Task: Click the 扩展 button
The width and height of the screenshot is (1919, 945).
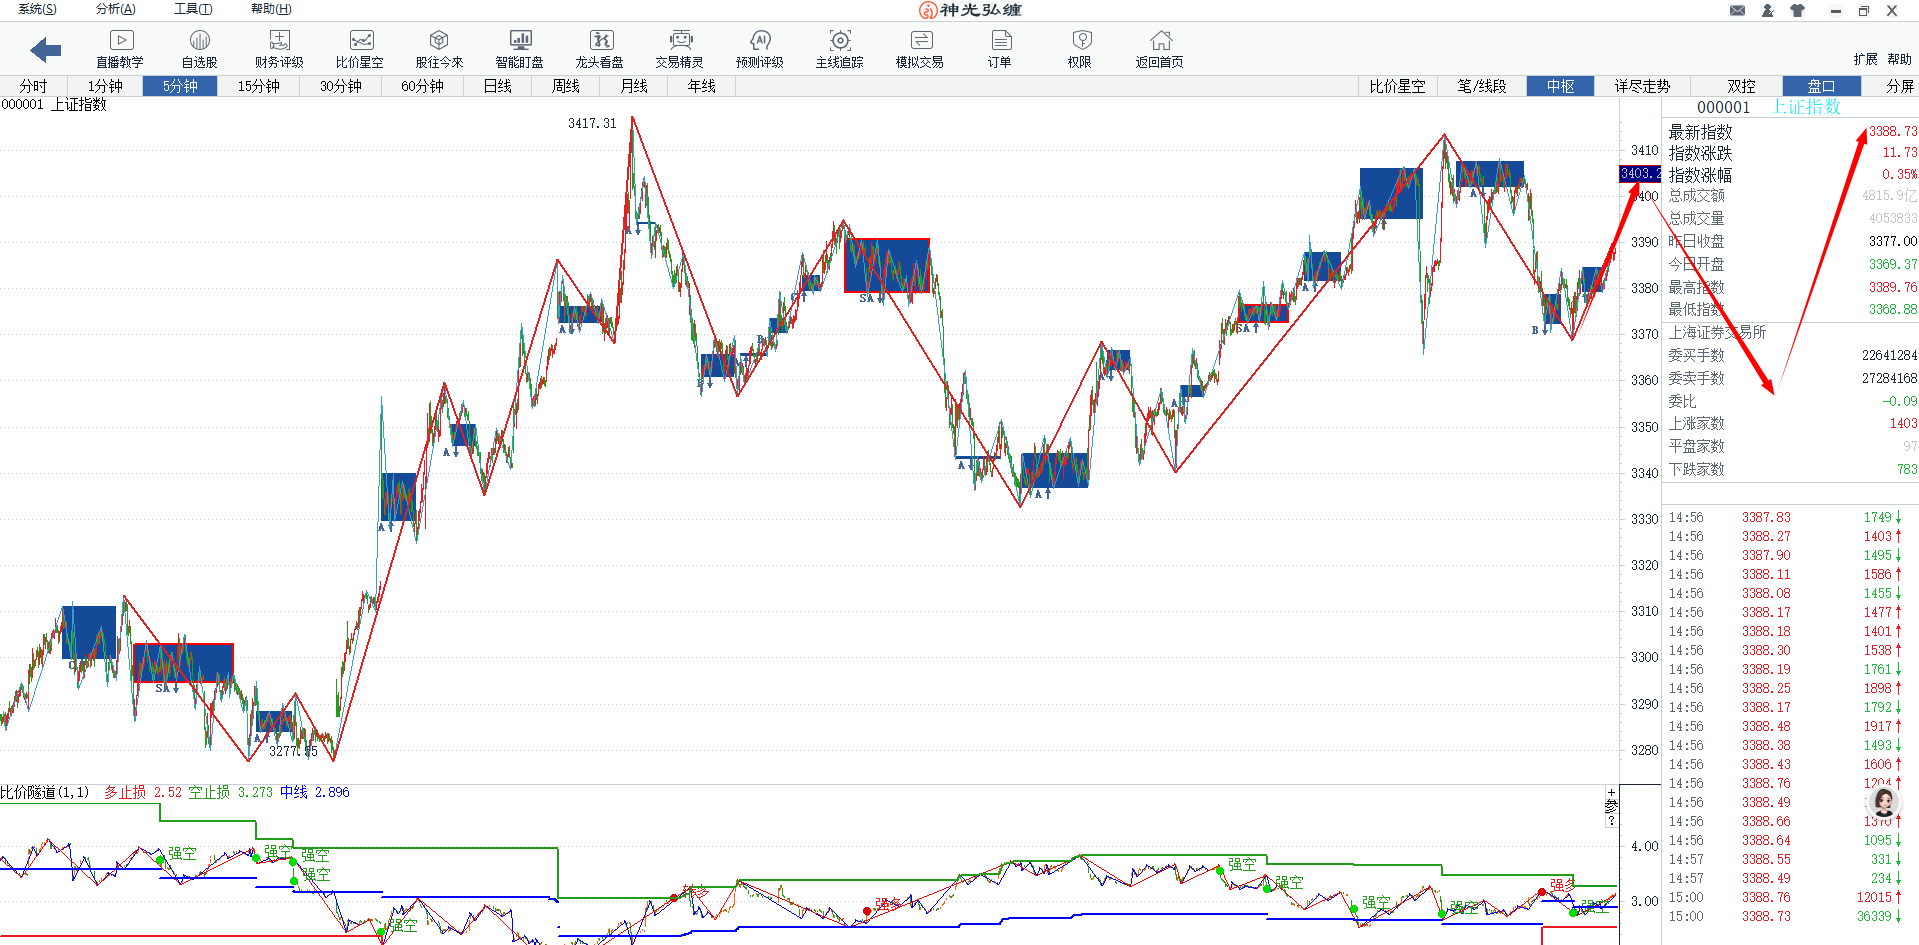Action: click(1865, 59)
